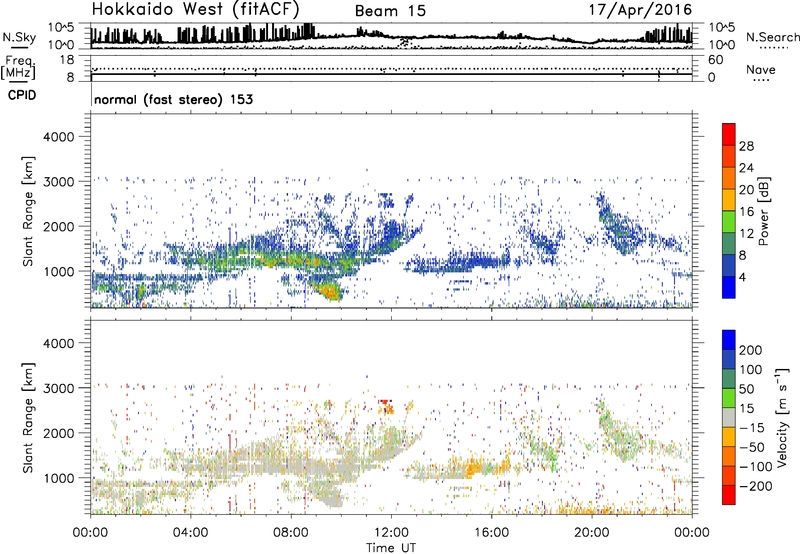This screenshot has width=800, height=554.
Task: Click the '24' label on the Power colorbar
Action: [746, 168]
